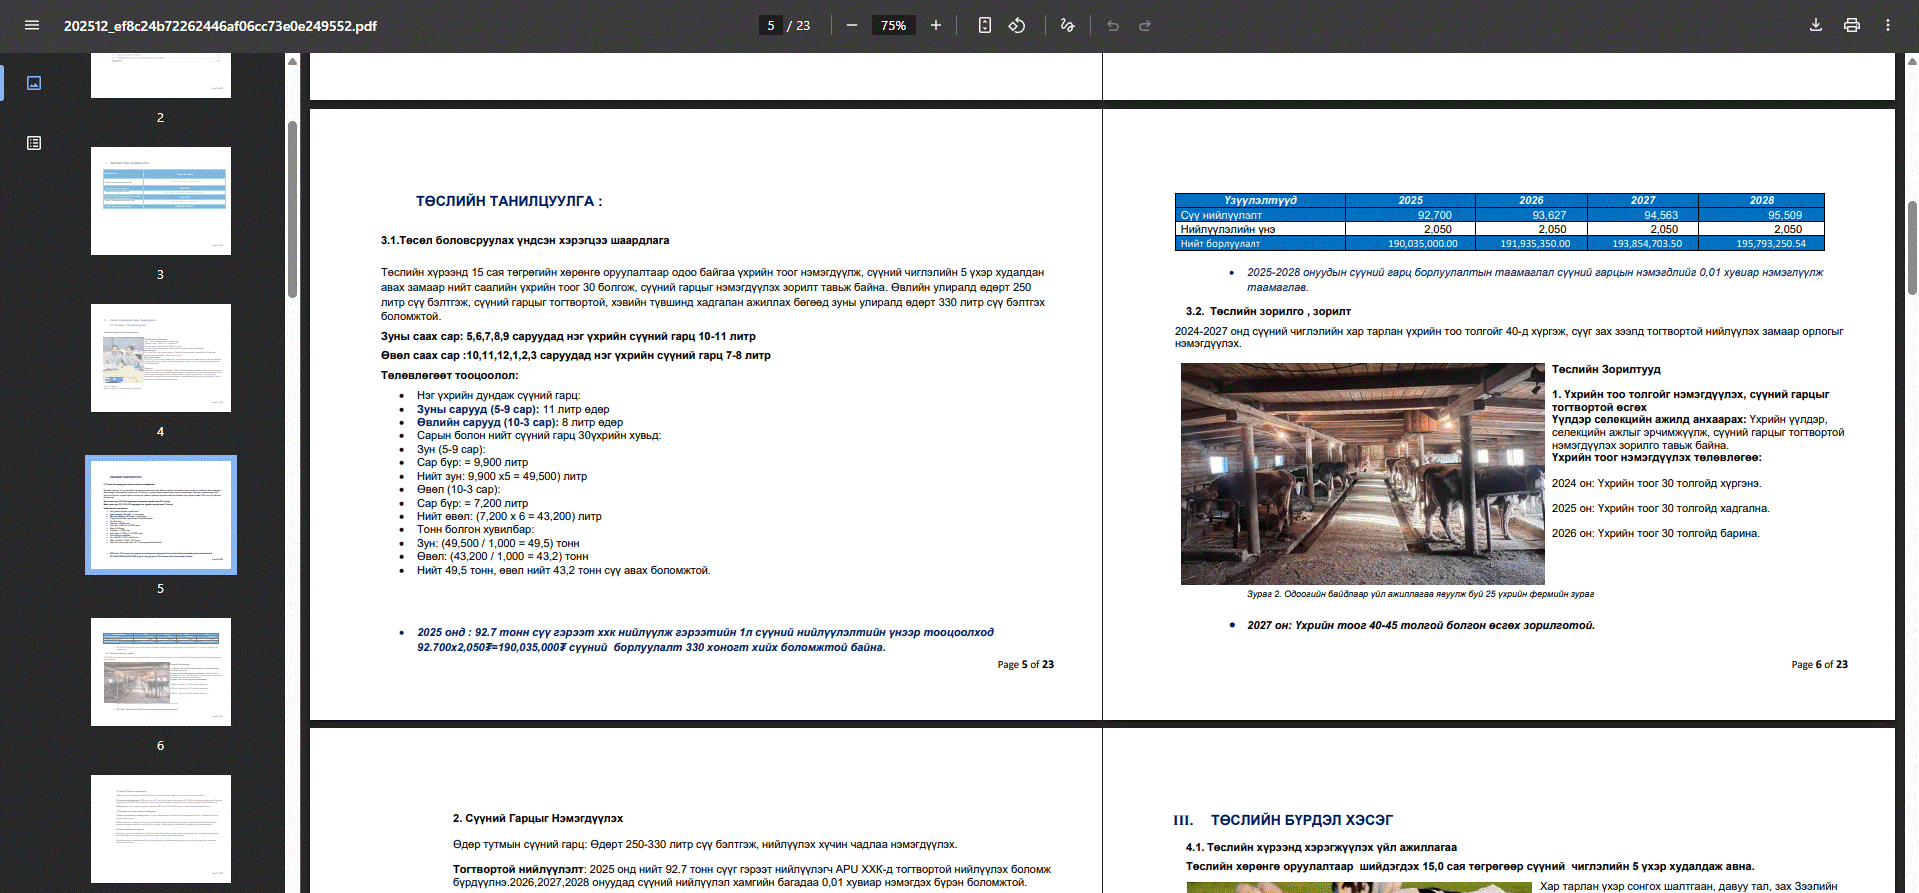Viewport: 1919px width, 893px height.
Task: Toggle the sidebar with the hamburger menu icon
Action: [x=32, y=25]
